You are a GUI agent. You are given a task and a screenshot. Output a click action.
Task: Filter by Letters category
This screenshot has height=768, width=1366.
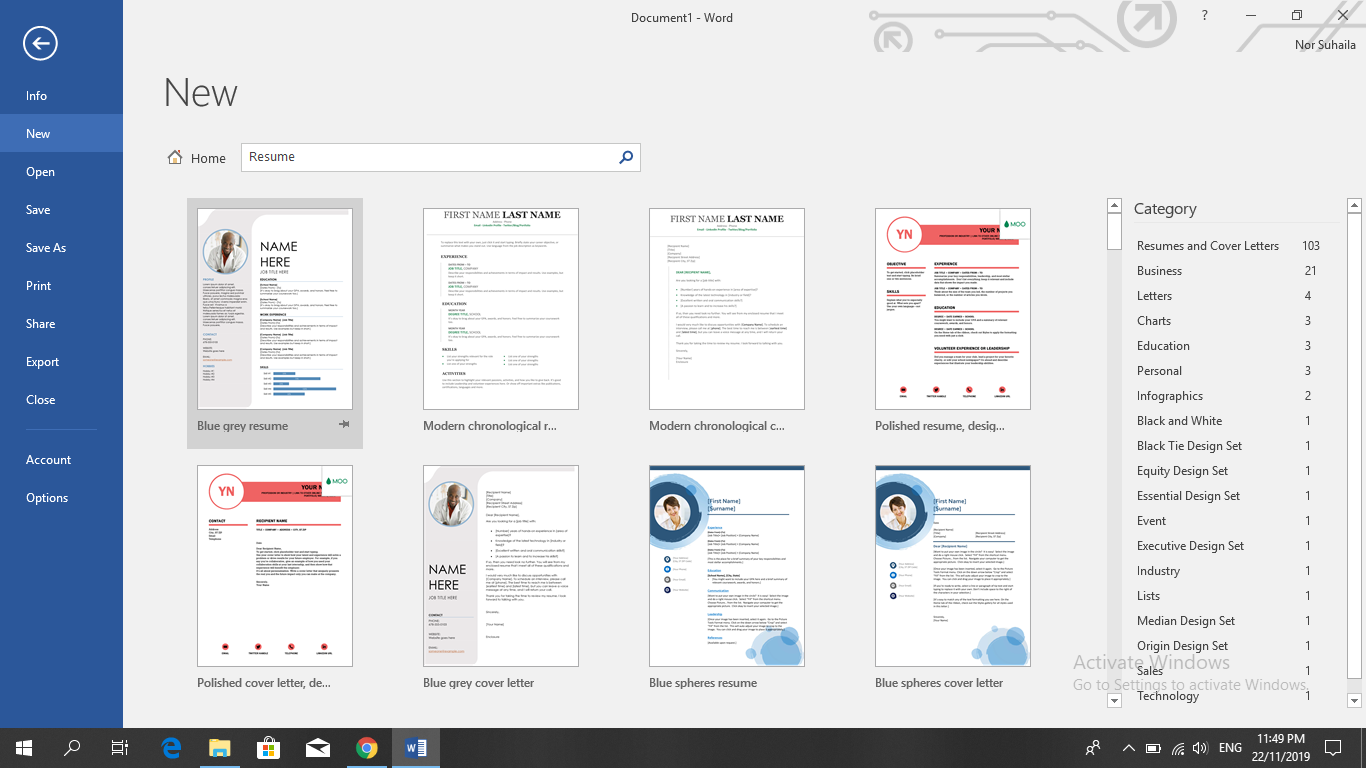pos(1231,296)
